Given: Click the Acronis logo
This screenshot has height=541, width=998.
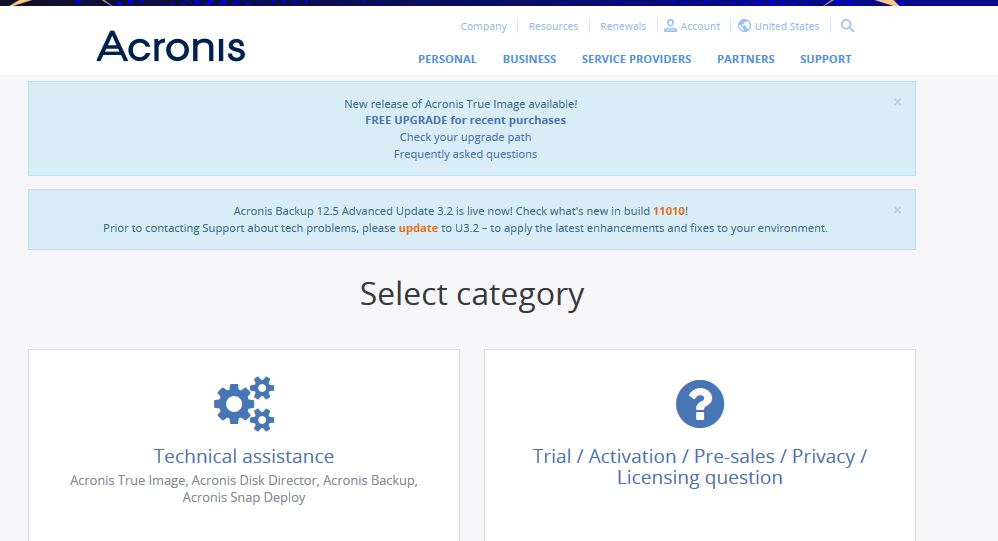Looking at the screenshot, I should point(171,46).
